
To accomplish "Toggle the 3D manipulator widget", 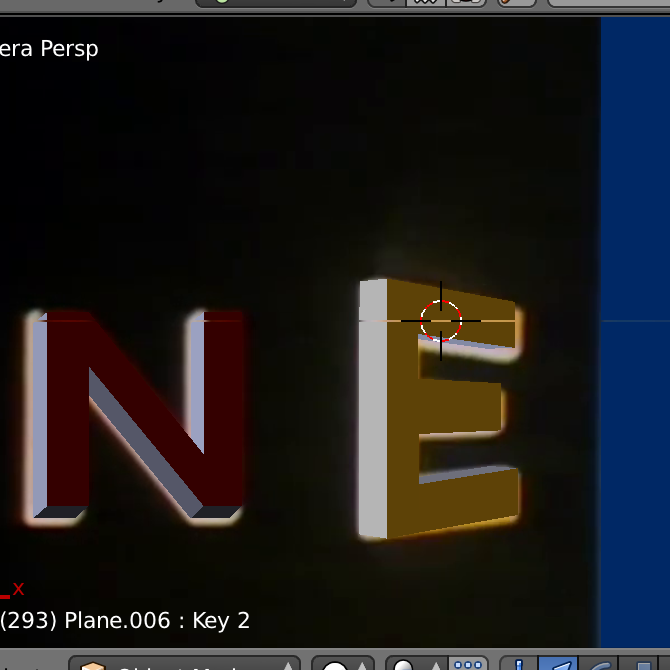I will (519, 666).
